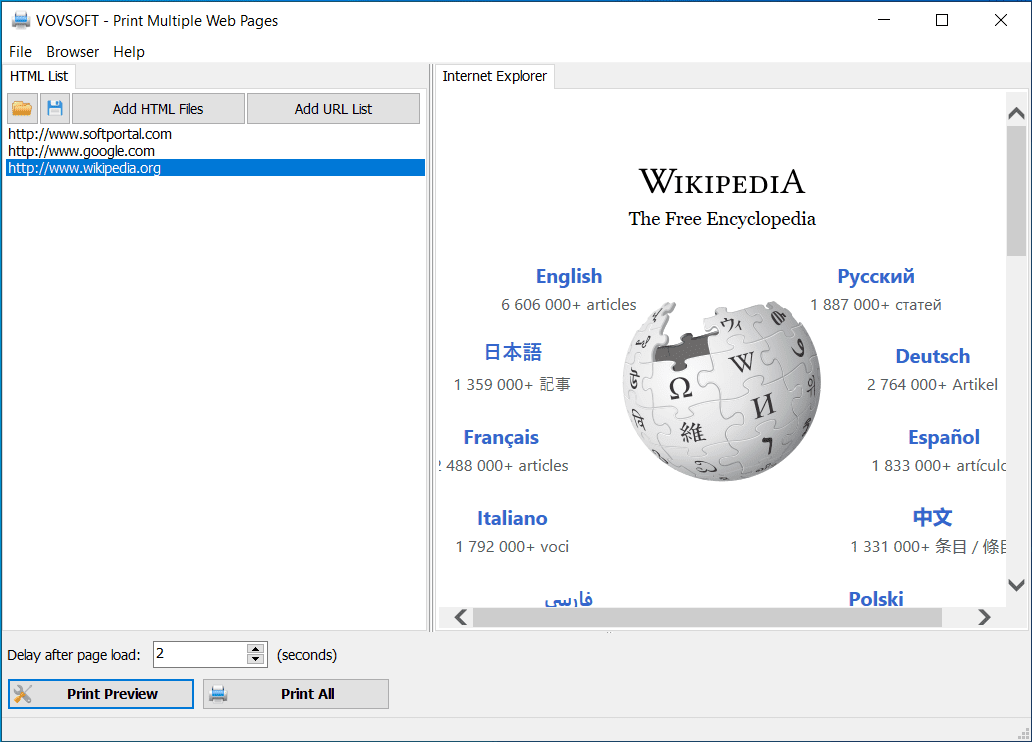
Task: Increase delay with the spinner up arrow
Action: (256, 649)
